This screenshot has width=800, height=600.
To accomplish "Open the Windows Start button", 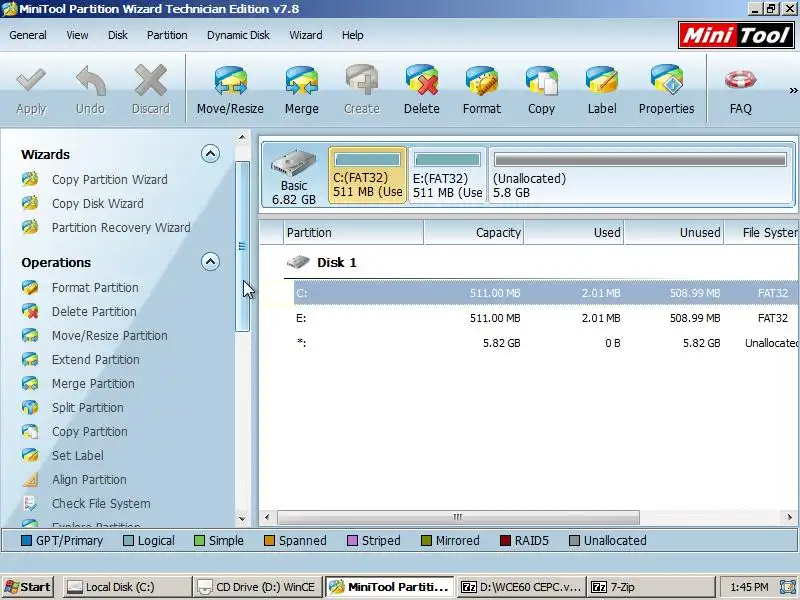I will tap(28, 587).
